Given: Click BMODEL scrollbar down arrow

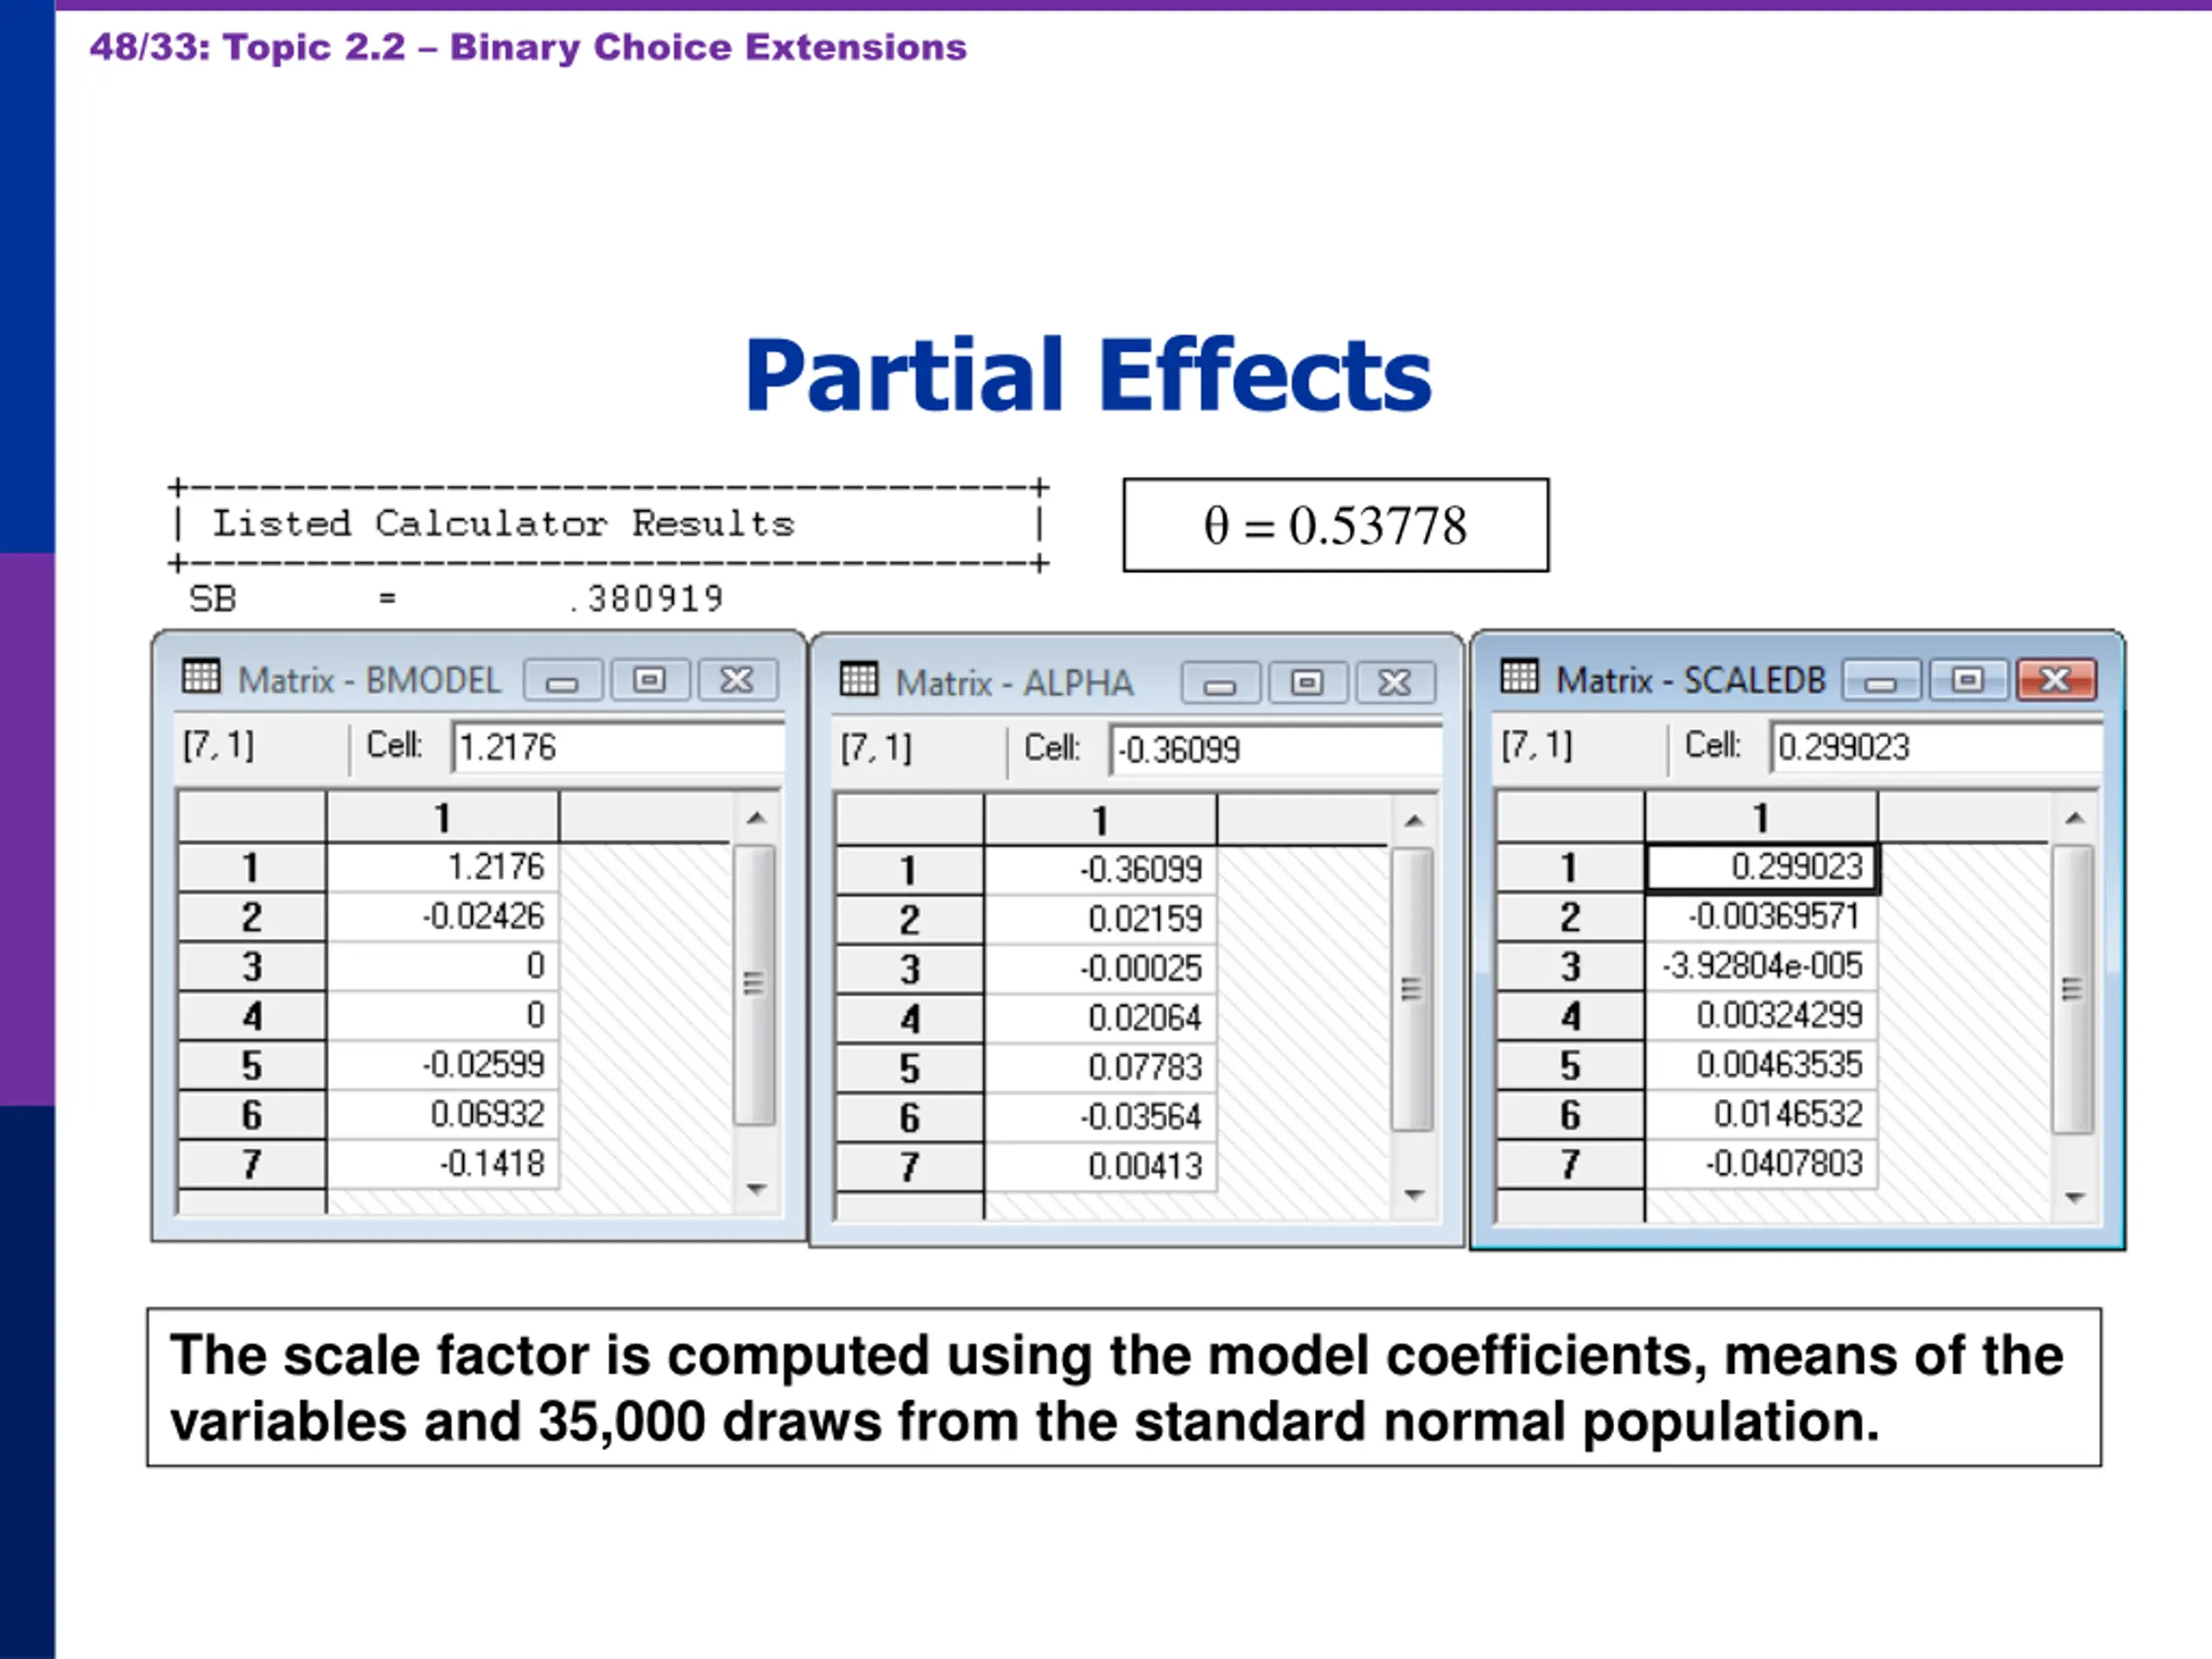Looking at the screenshot, I should [756, 1189].
